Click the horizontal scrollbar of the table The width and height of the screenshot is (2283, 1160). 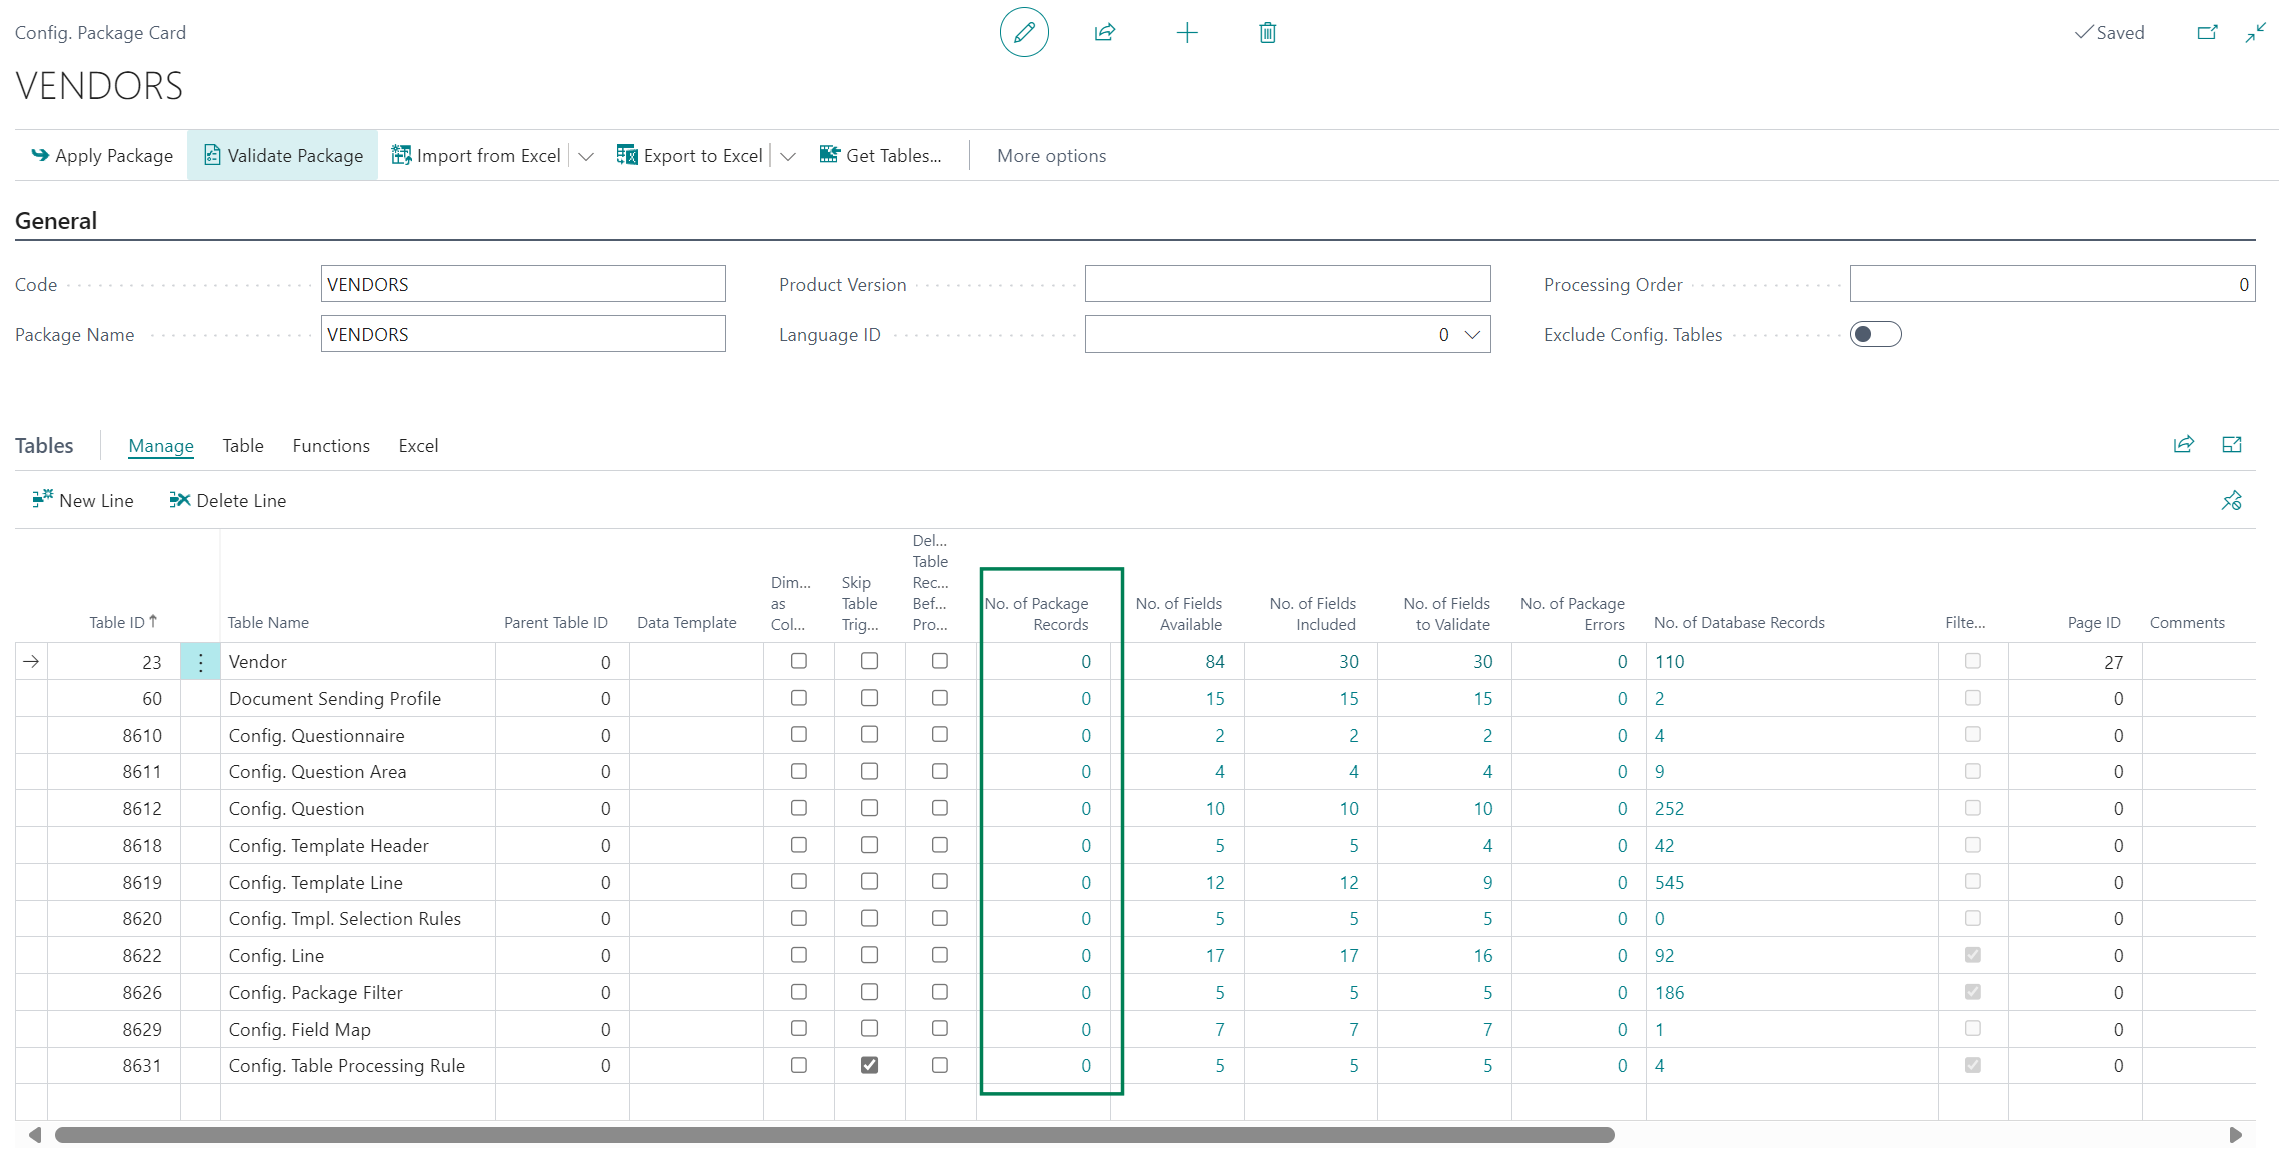coord(835,1135)
